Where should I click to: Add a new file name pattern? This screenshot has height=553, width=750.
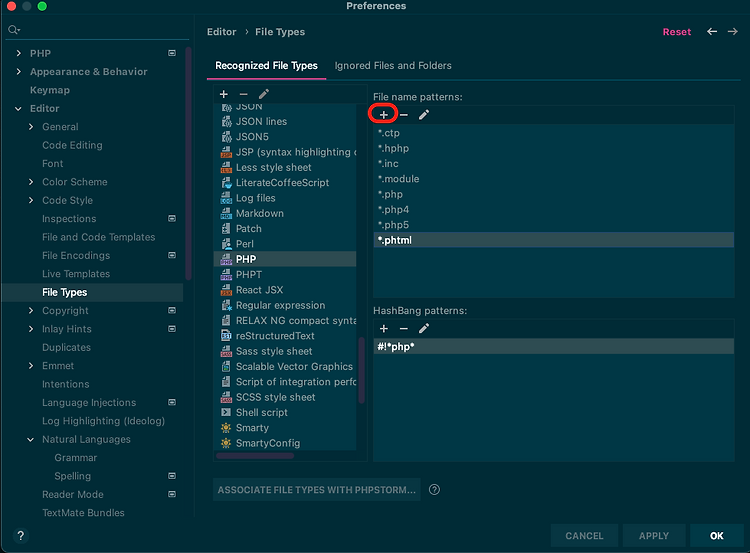tap(384, 115)
